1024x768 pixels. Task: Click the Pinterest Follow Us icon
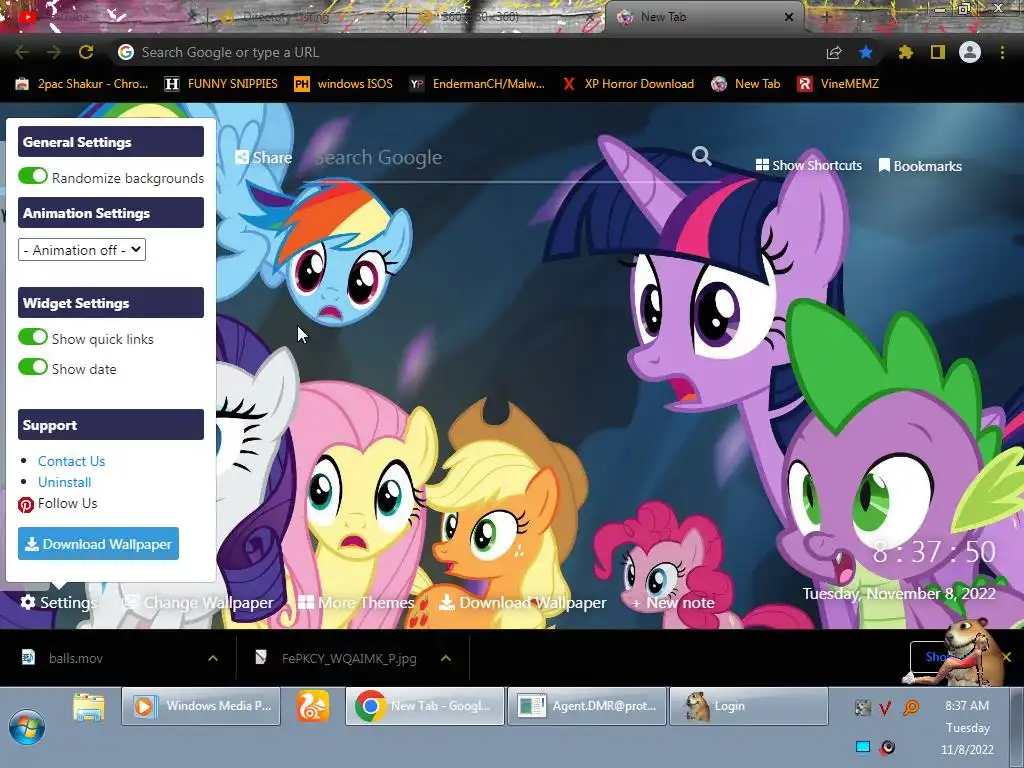[x=25, y=504]
